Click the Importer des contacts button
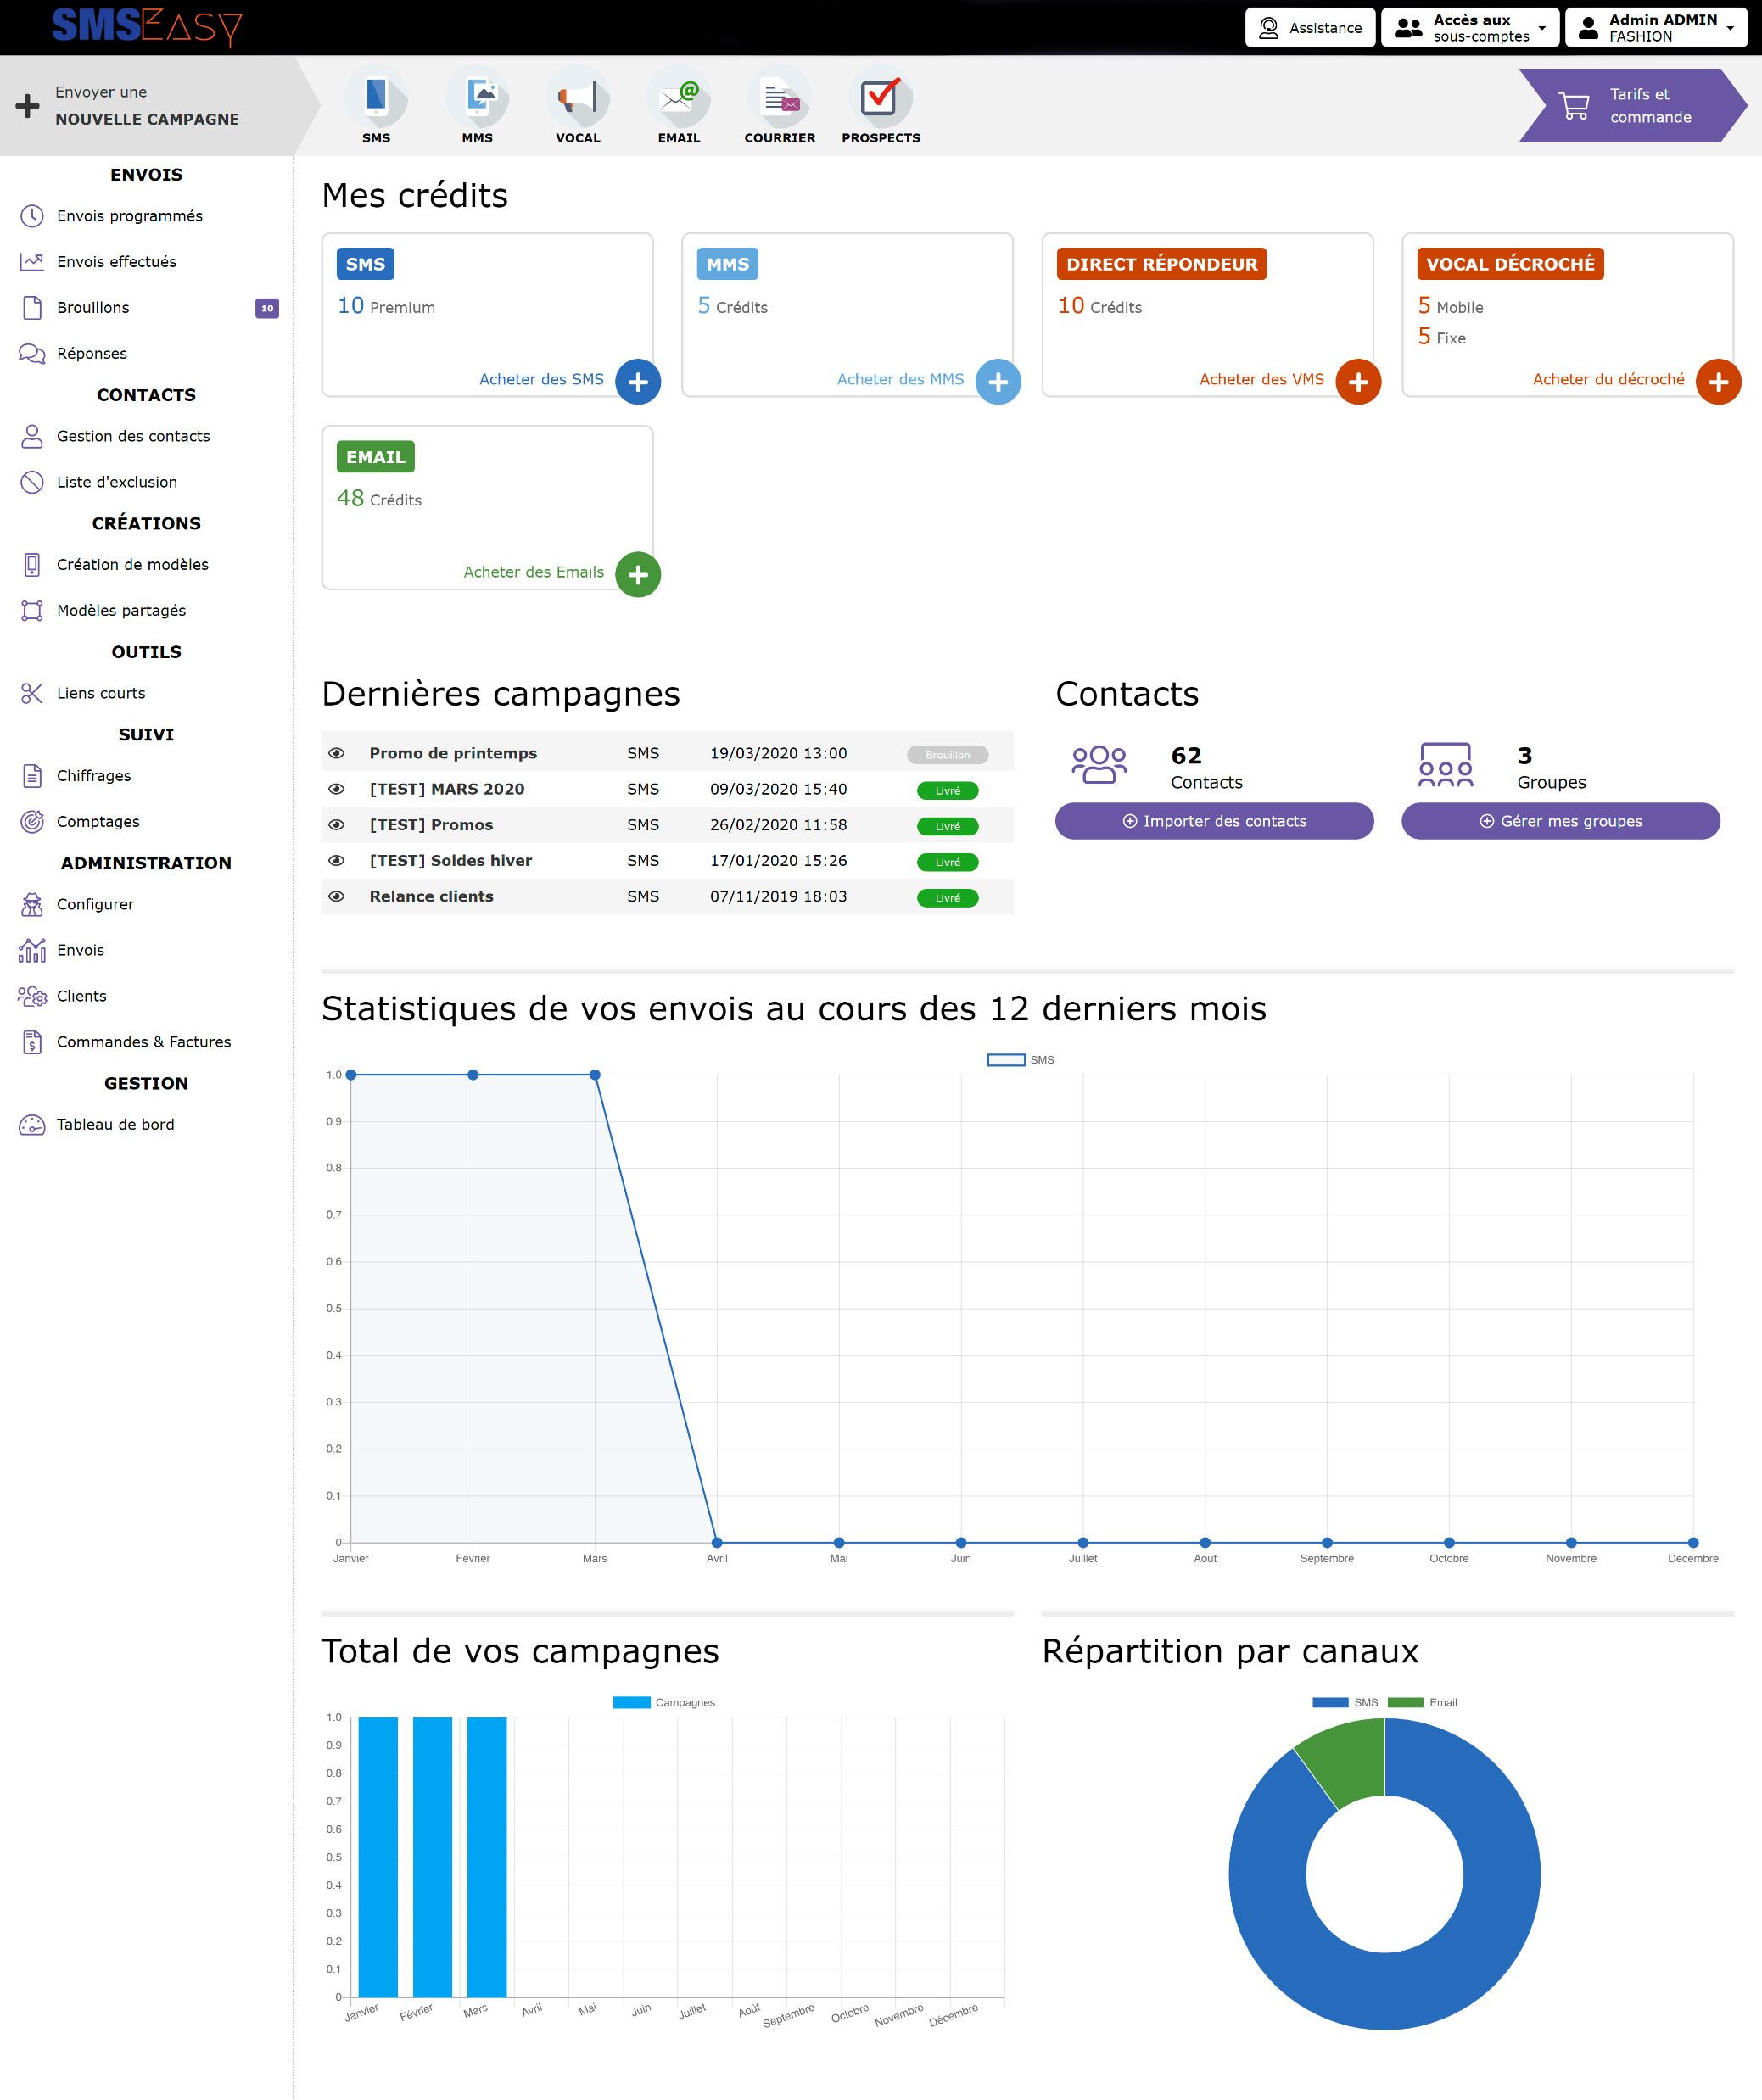This screenshot has width=1762, height=2100. [x=1214, y=821]
